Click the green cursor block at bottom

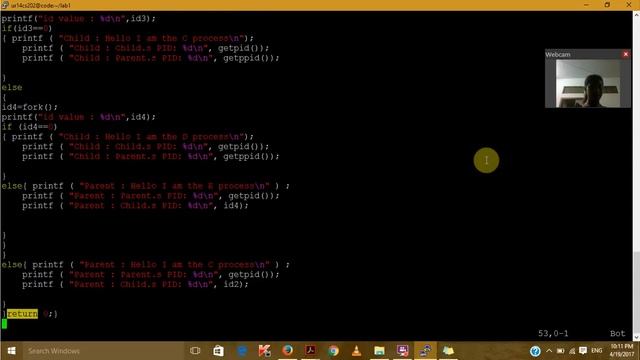click(x=4, y=324)
